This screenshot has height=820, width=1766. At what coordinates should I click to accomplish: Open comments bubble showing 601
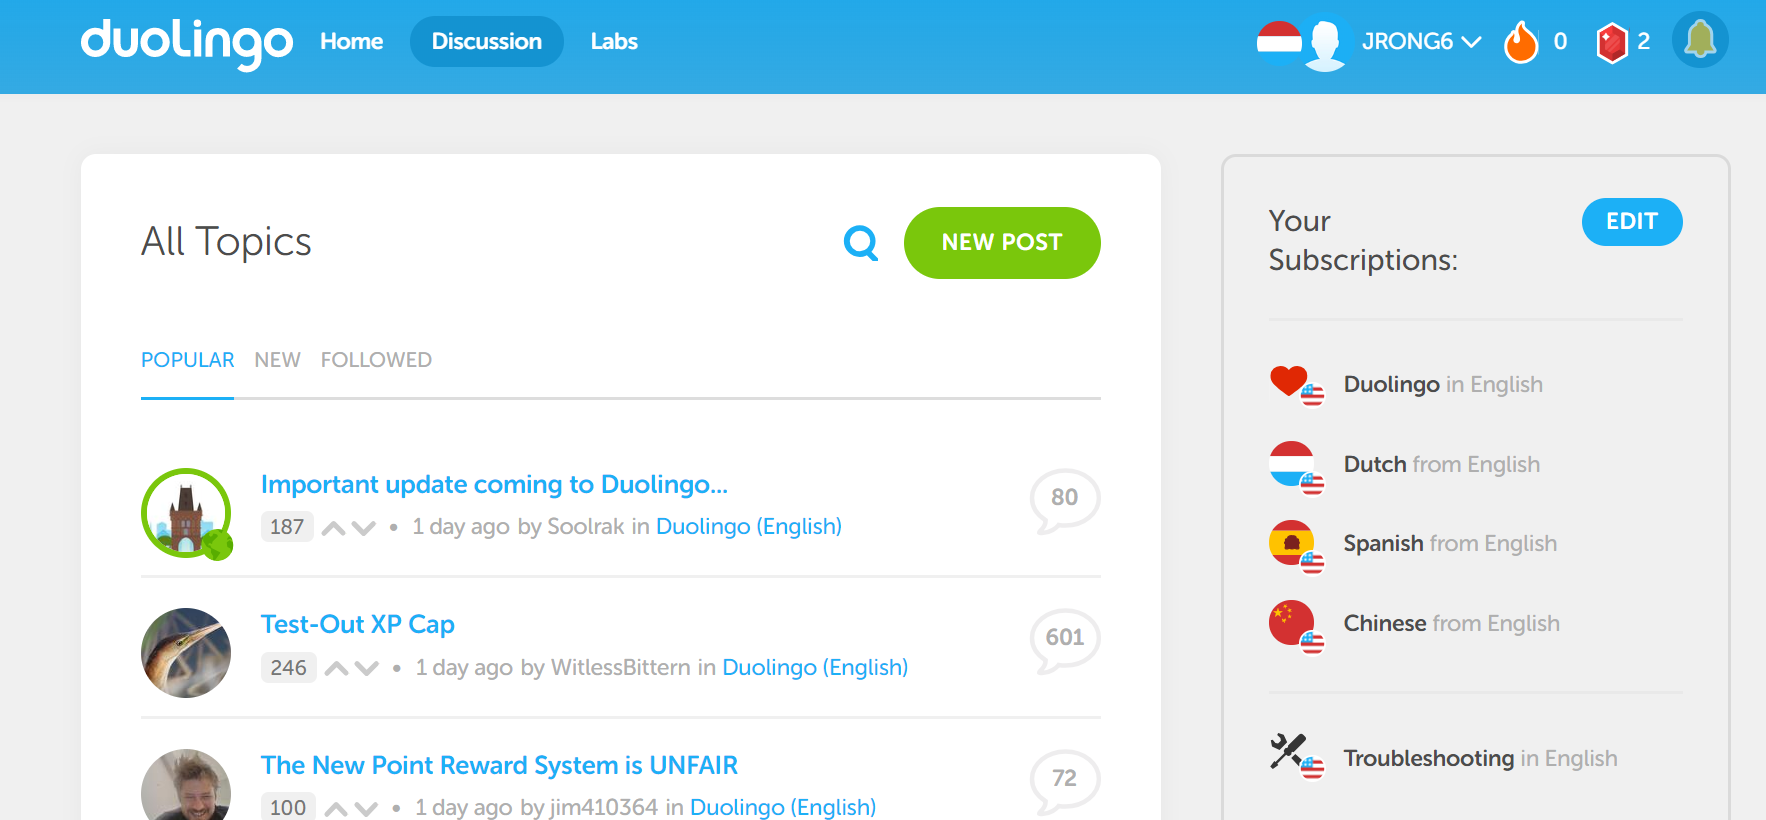tap(1064, 639)
